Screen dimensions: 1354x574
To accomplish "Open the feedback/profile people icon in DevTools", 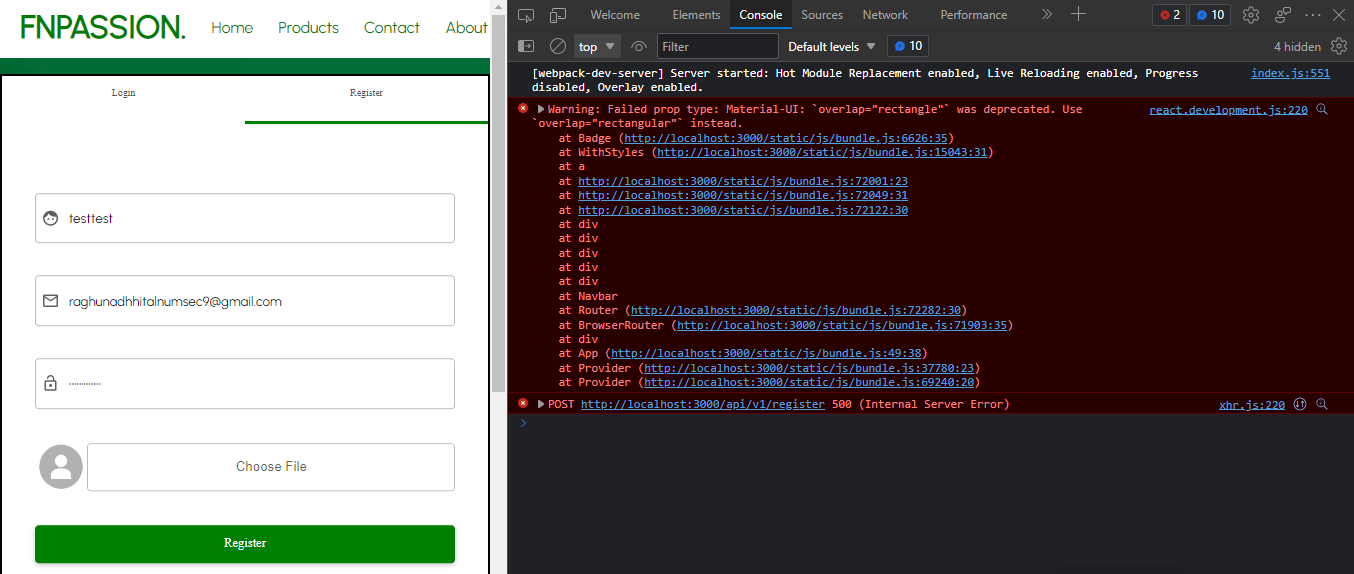I will click(x=1283, y=15).
